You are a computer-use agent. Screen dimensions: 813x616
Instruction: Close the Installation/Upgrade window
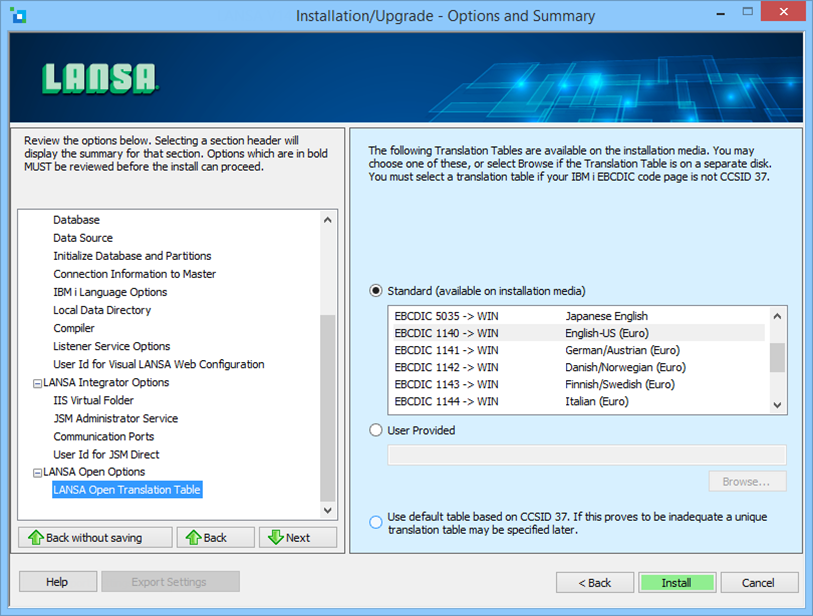pyautogui.click(x=783, y=11)
